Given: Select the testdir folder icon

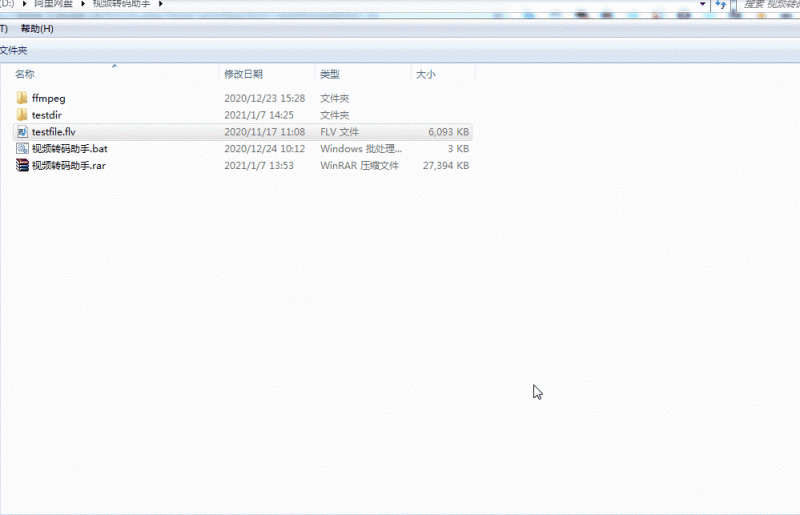Looking at the screenshot, I should (x=23, y=115).
